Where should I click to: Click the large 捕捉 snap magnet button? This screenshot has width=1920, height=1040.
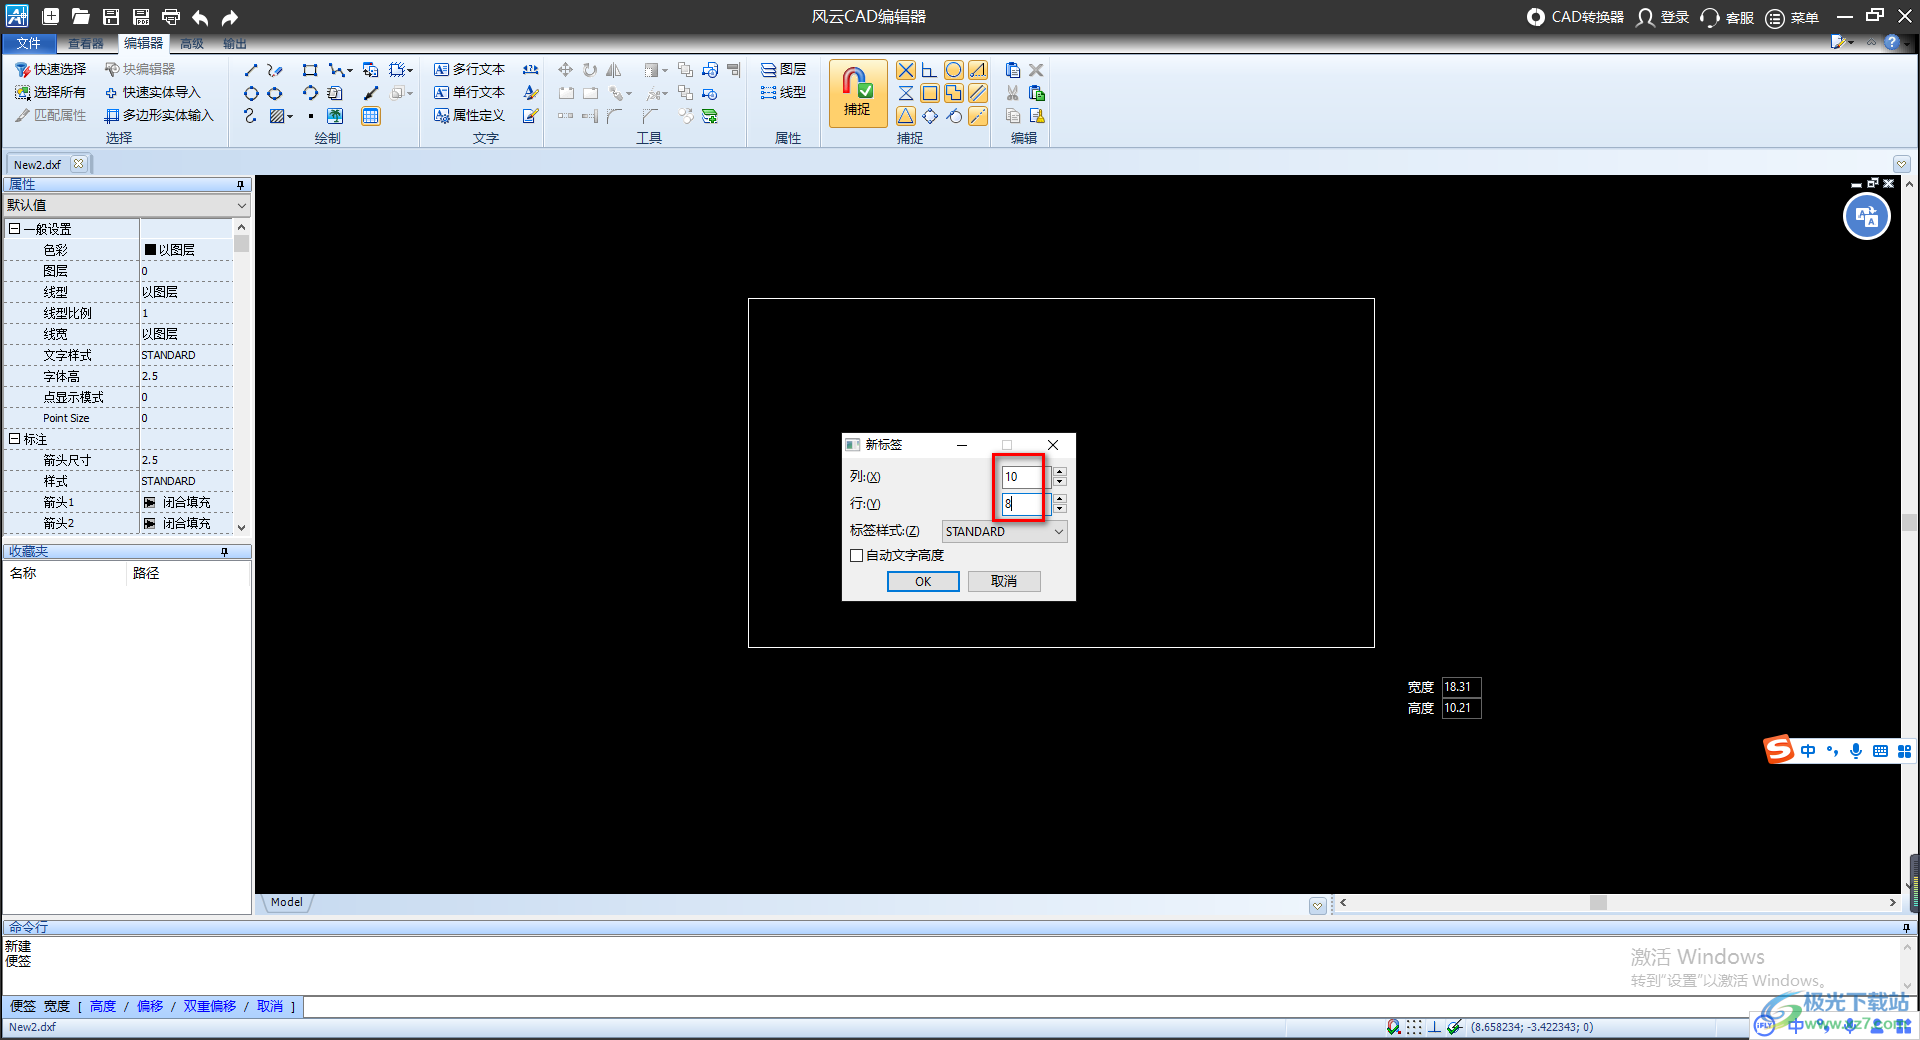pyautogui.click(x=857, y=92)
